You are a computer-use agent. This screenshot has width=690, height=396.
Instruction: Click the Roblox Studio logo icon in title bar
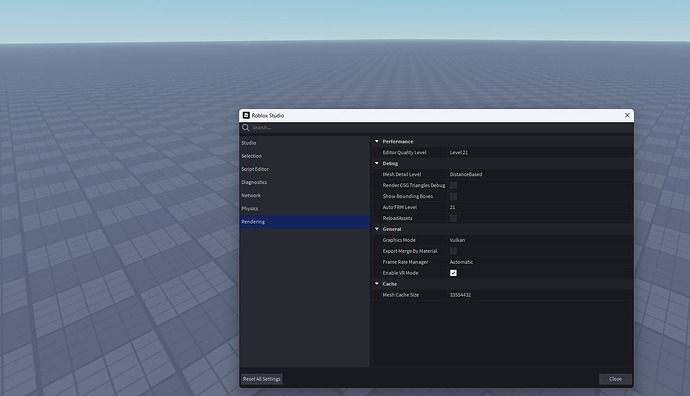[246, 115]
